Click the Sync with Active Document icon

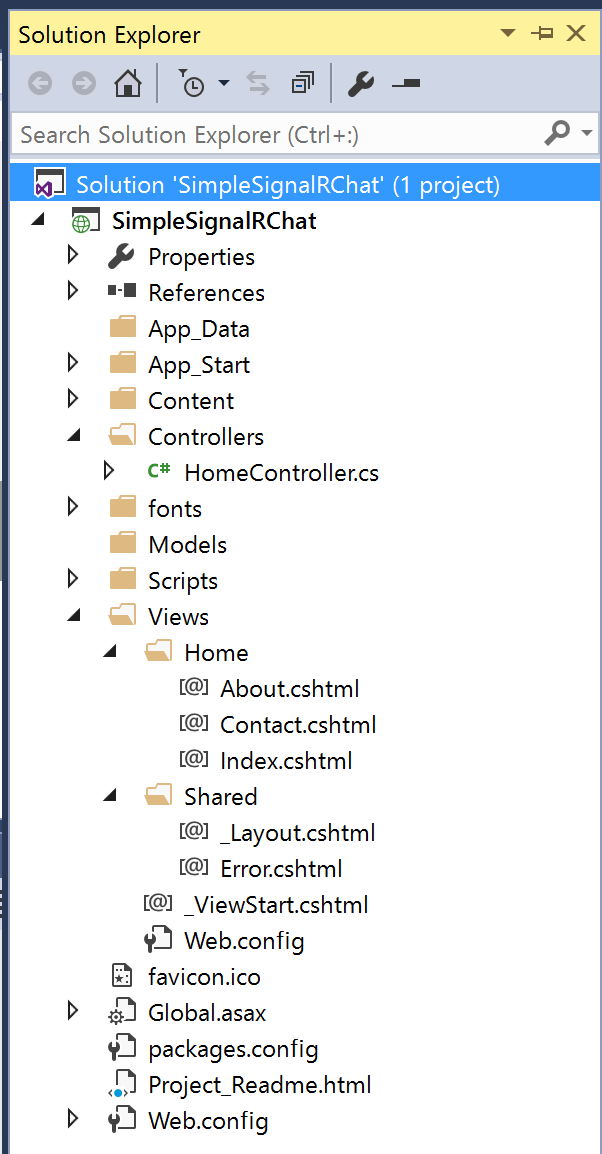tap(258, 83)
